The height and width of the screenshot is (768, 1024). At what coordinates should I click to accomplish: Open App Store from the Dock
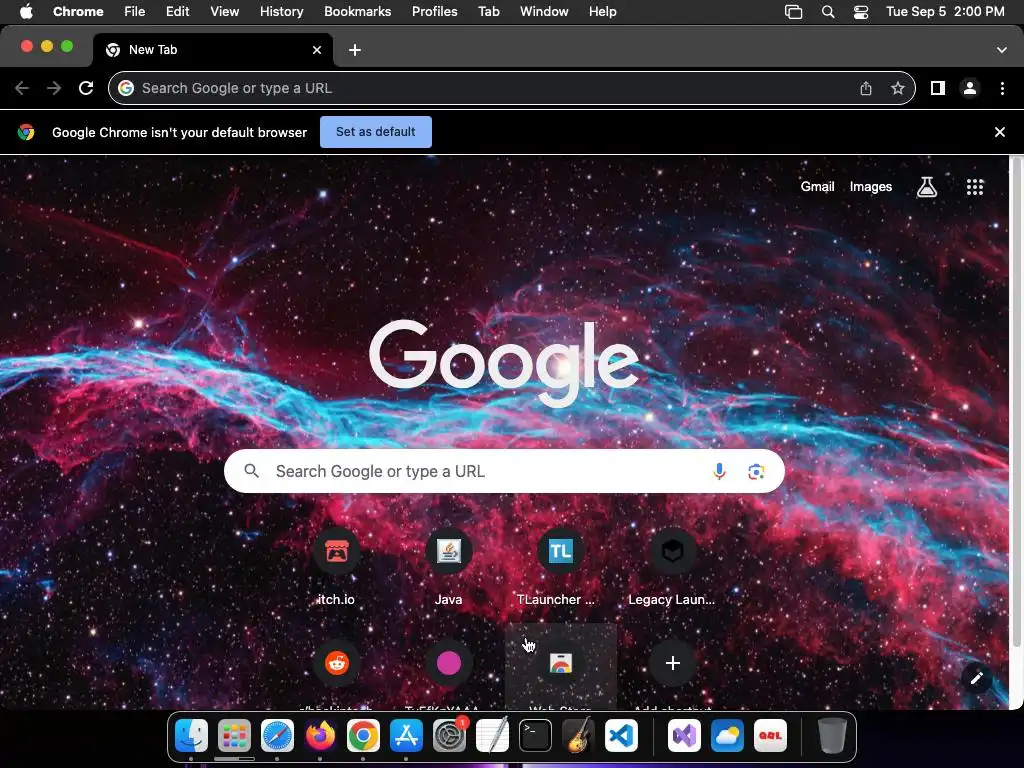coord(406,736)
